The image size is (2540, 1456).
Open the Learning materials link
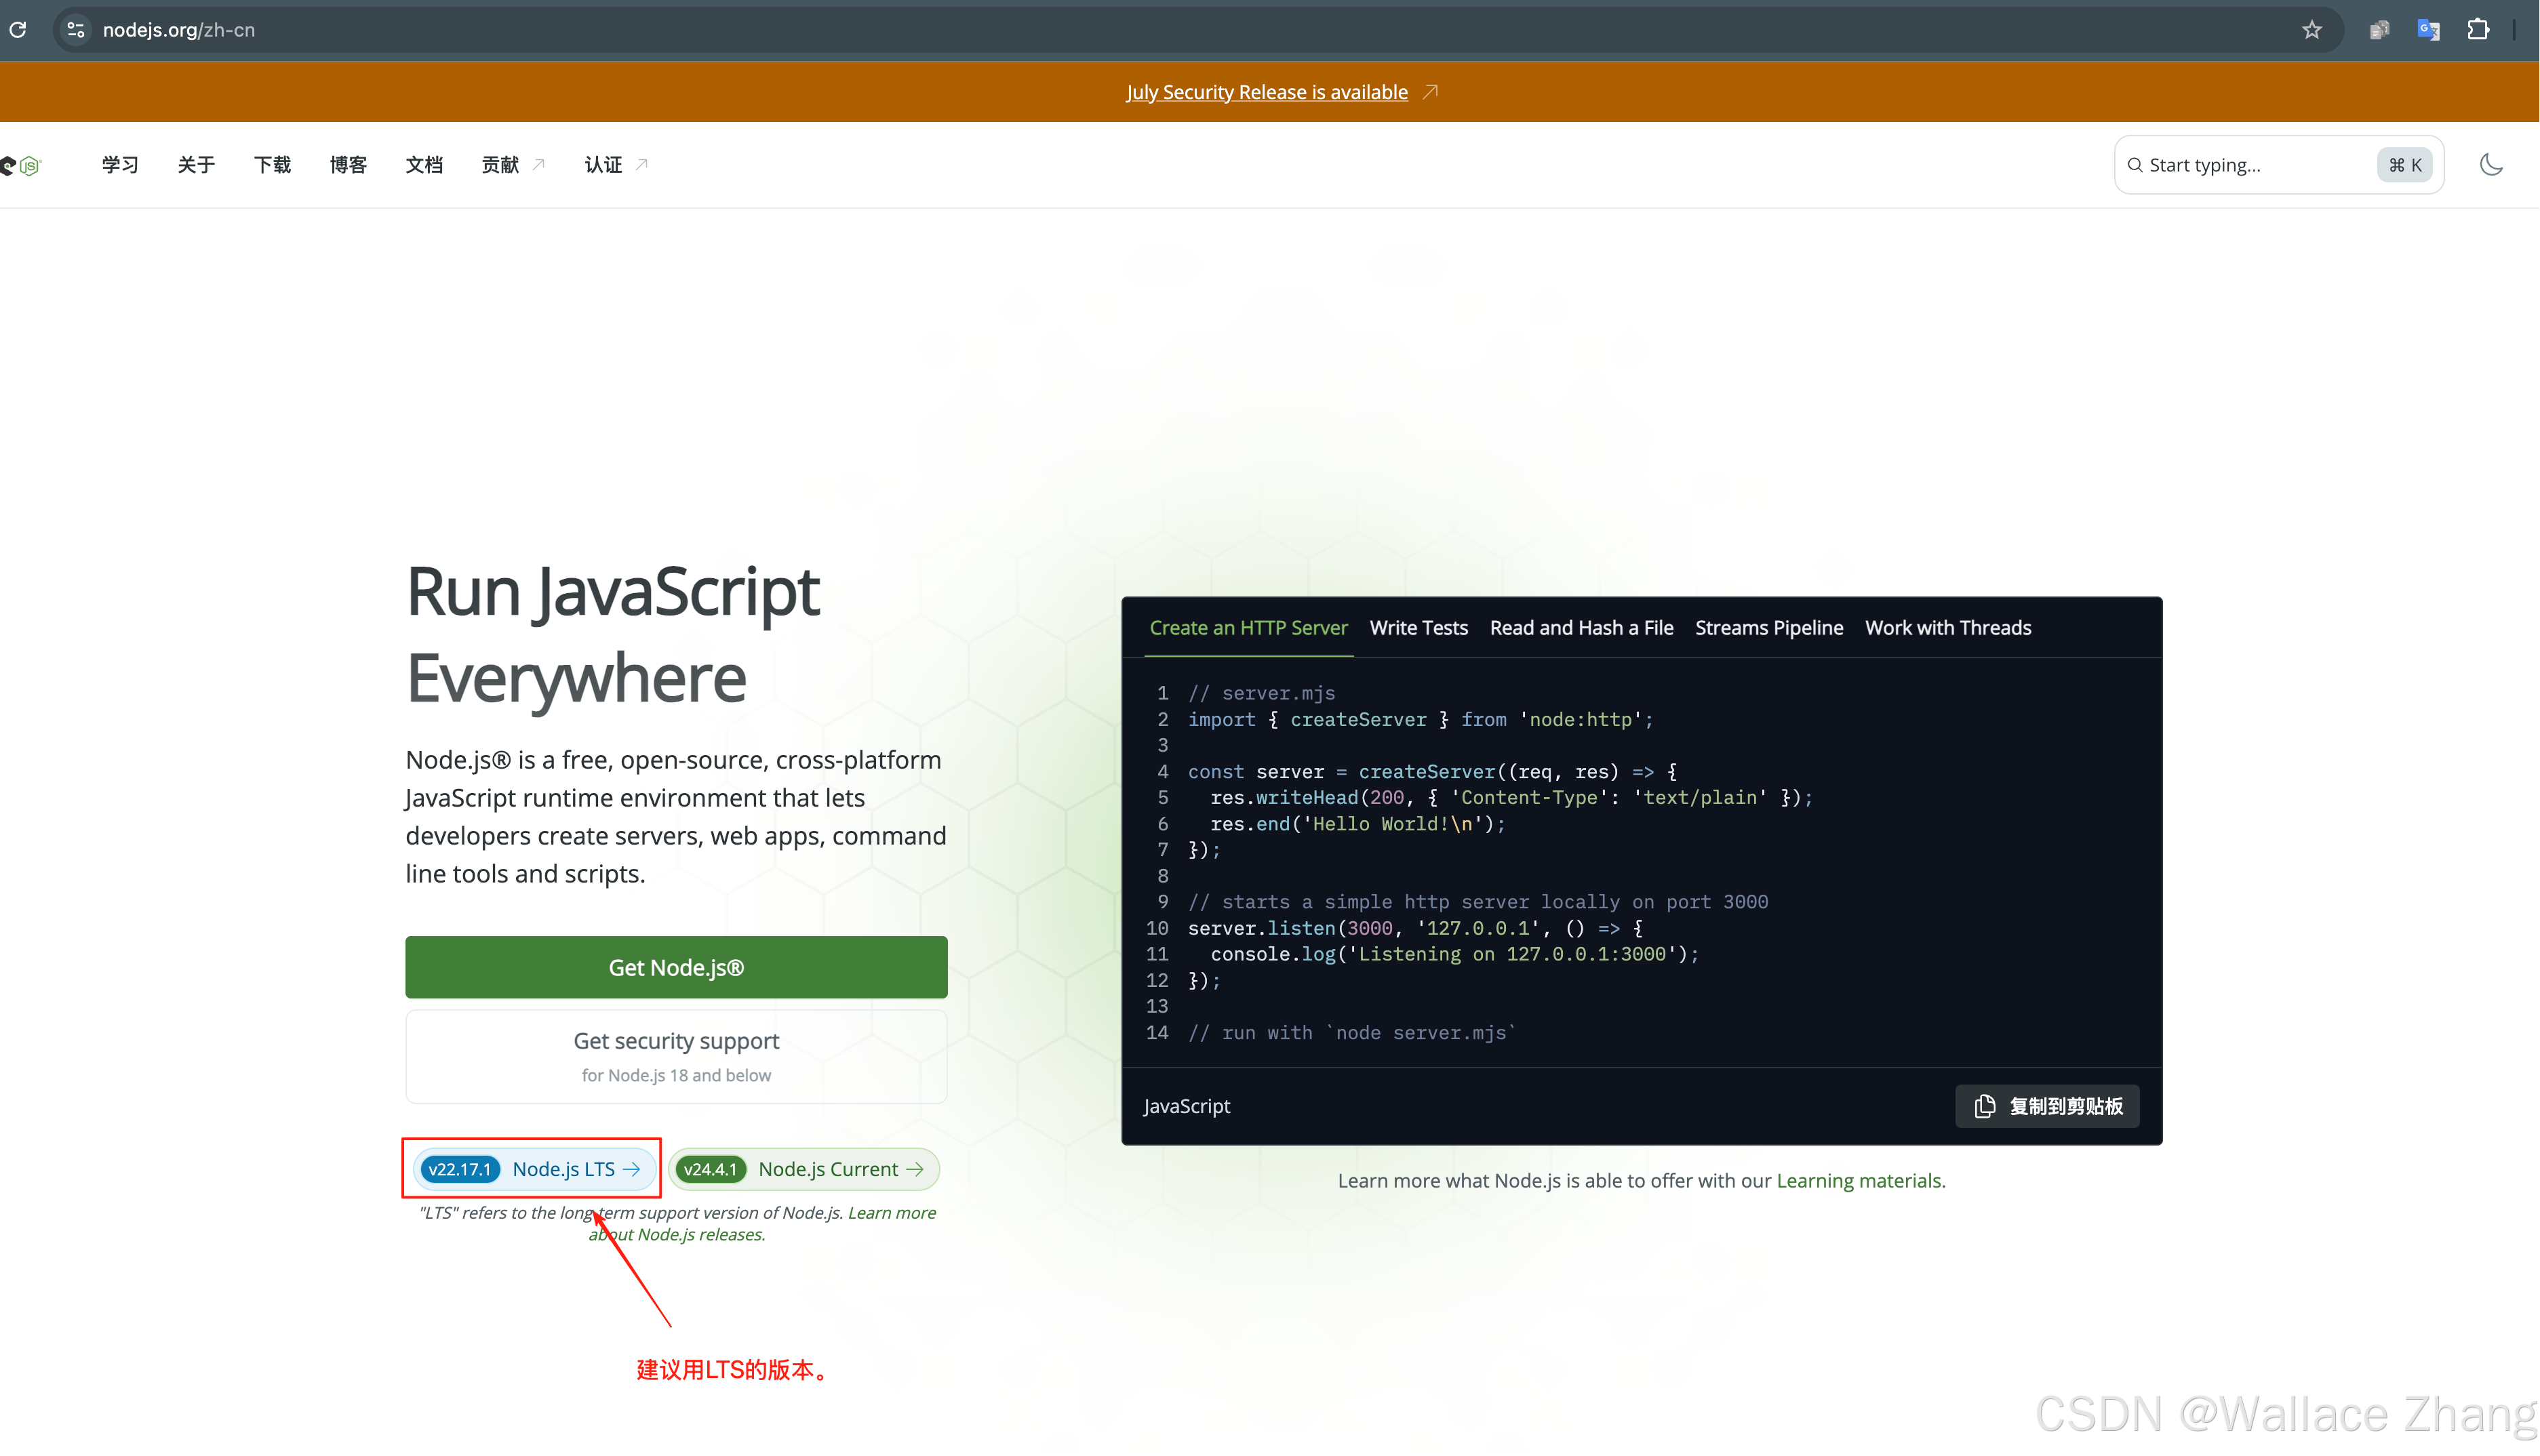coord(1859,1181)
